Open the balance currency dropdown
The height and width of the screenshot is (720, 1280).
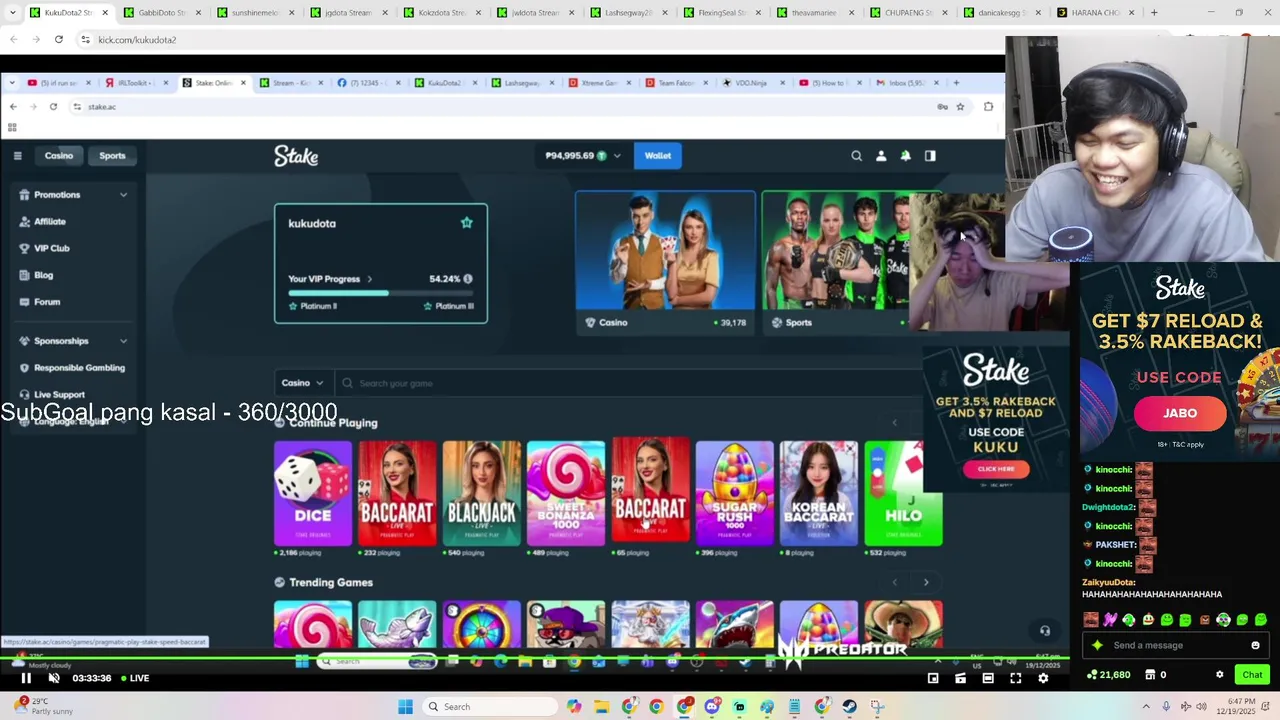click(616, 156)
